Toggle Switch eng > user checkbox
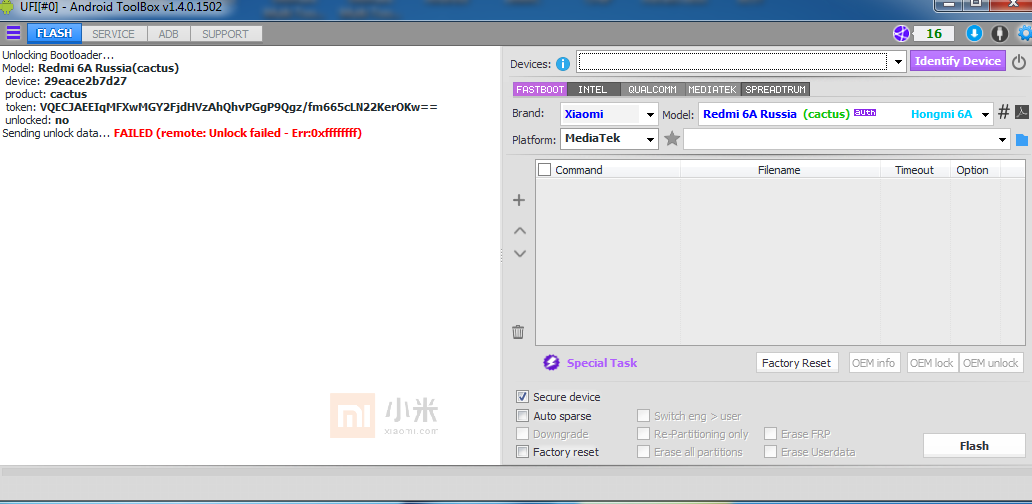1032x504 pixels. click(643, 416)
